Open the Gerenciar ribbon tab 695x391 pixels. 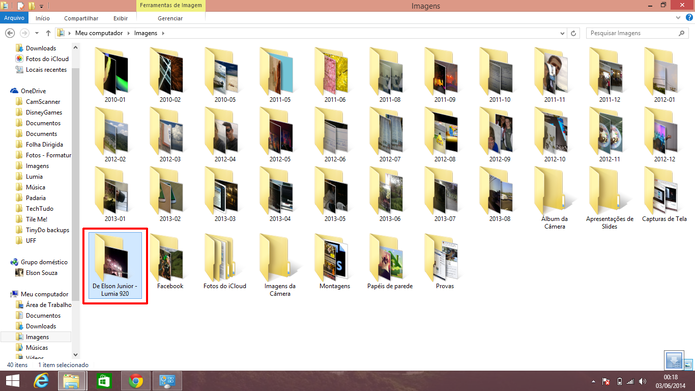[170, 18]
